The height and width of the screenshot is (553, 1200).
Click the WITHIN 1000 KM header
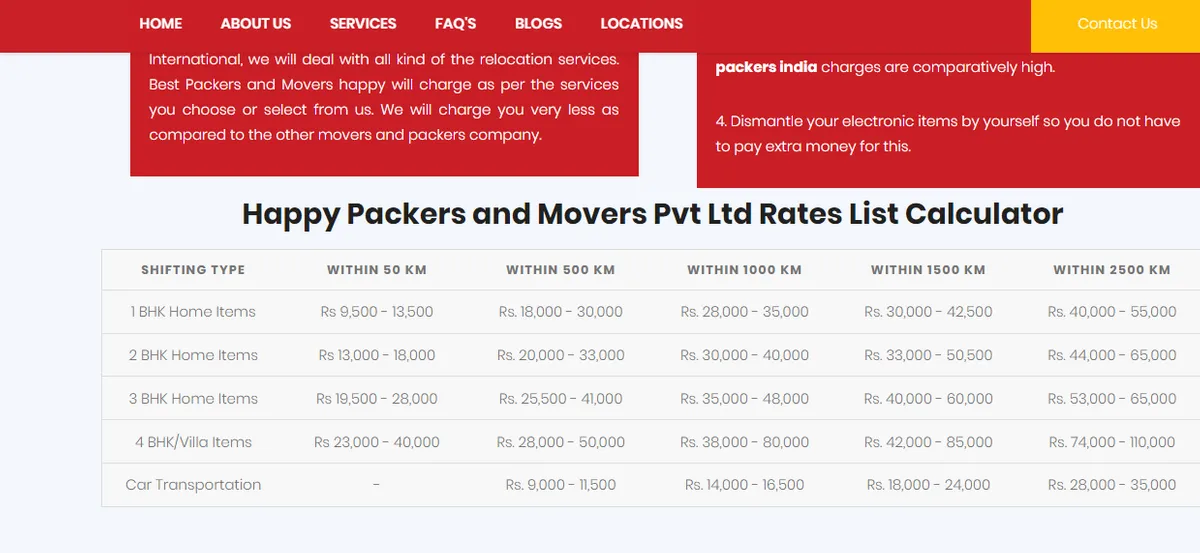click(x=744, y=270)
